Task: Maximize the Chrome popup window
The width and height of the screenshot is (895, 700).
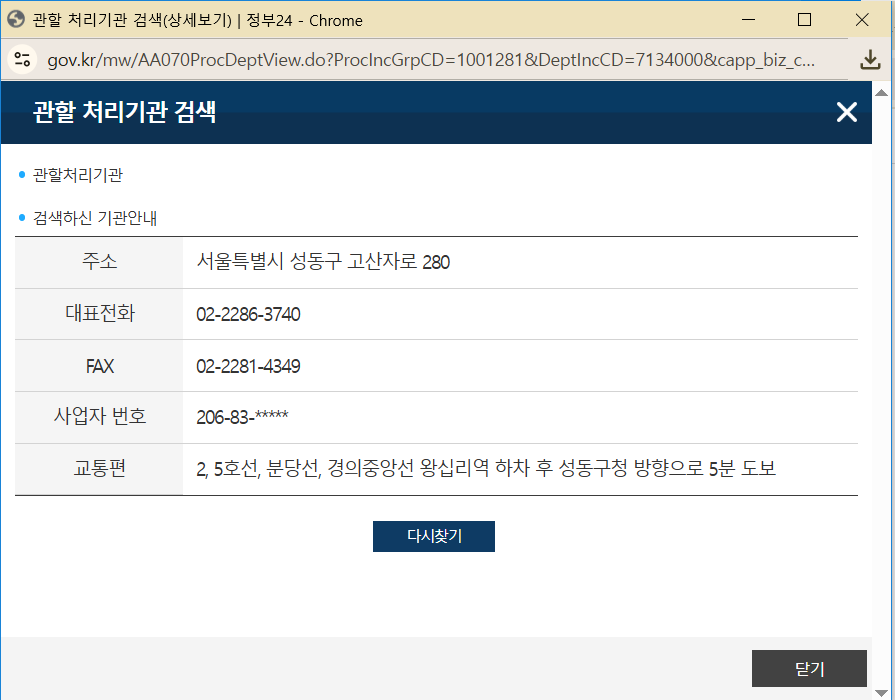Action: coord(804,19)
